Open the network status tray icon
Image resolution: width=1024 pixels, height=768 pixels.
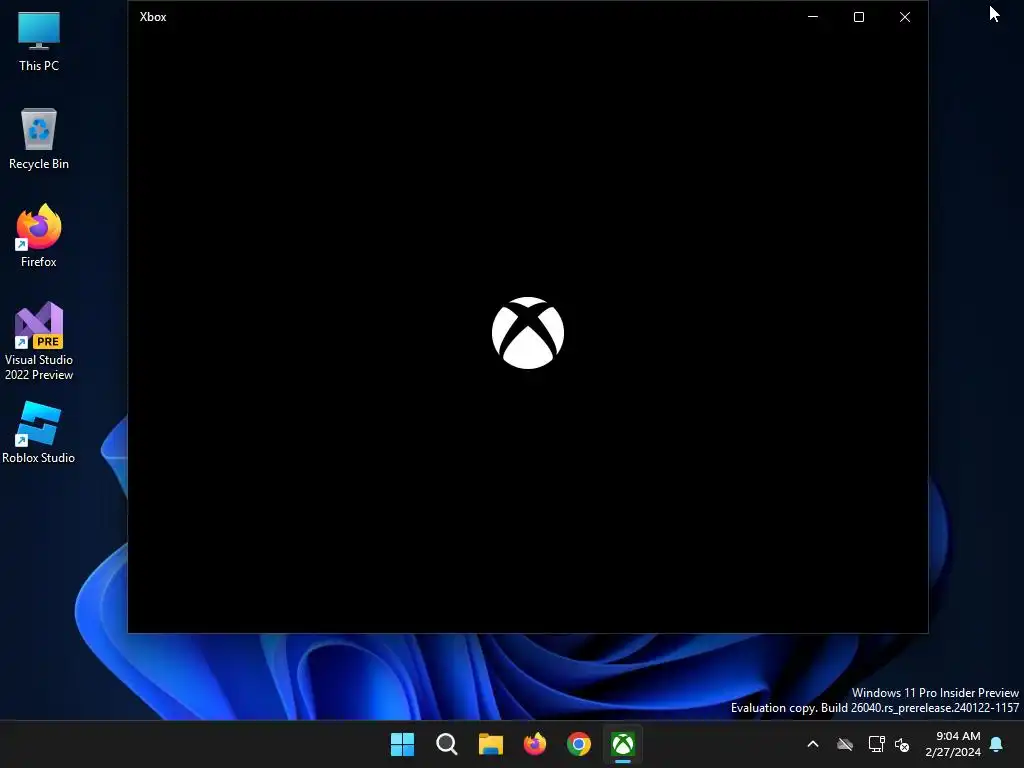point(876,744)
